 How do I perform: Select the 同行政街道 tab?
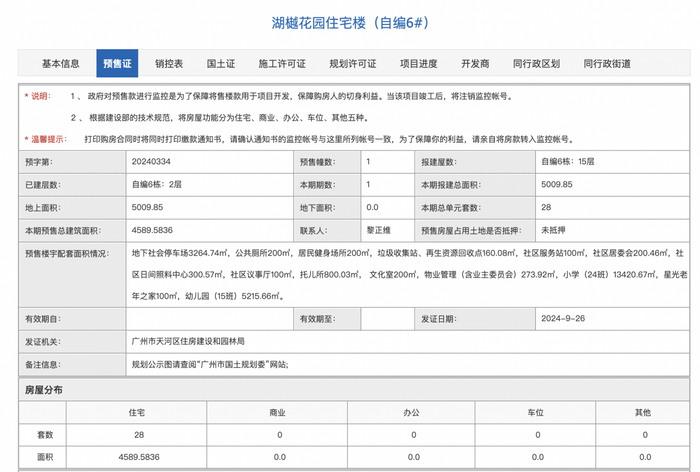pyautogui.click(x=607, y=64)
